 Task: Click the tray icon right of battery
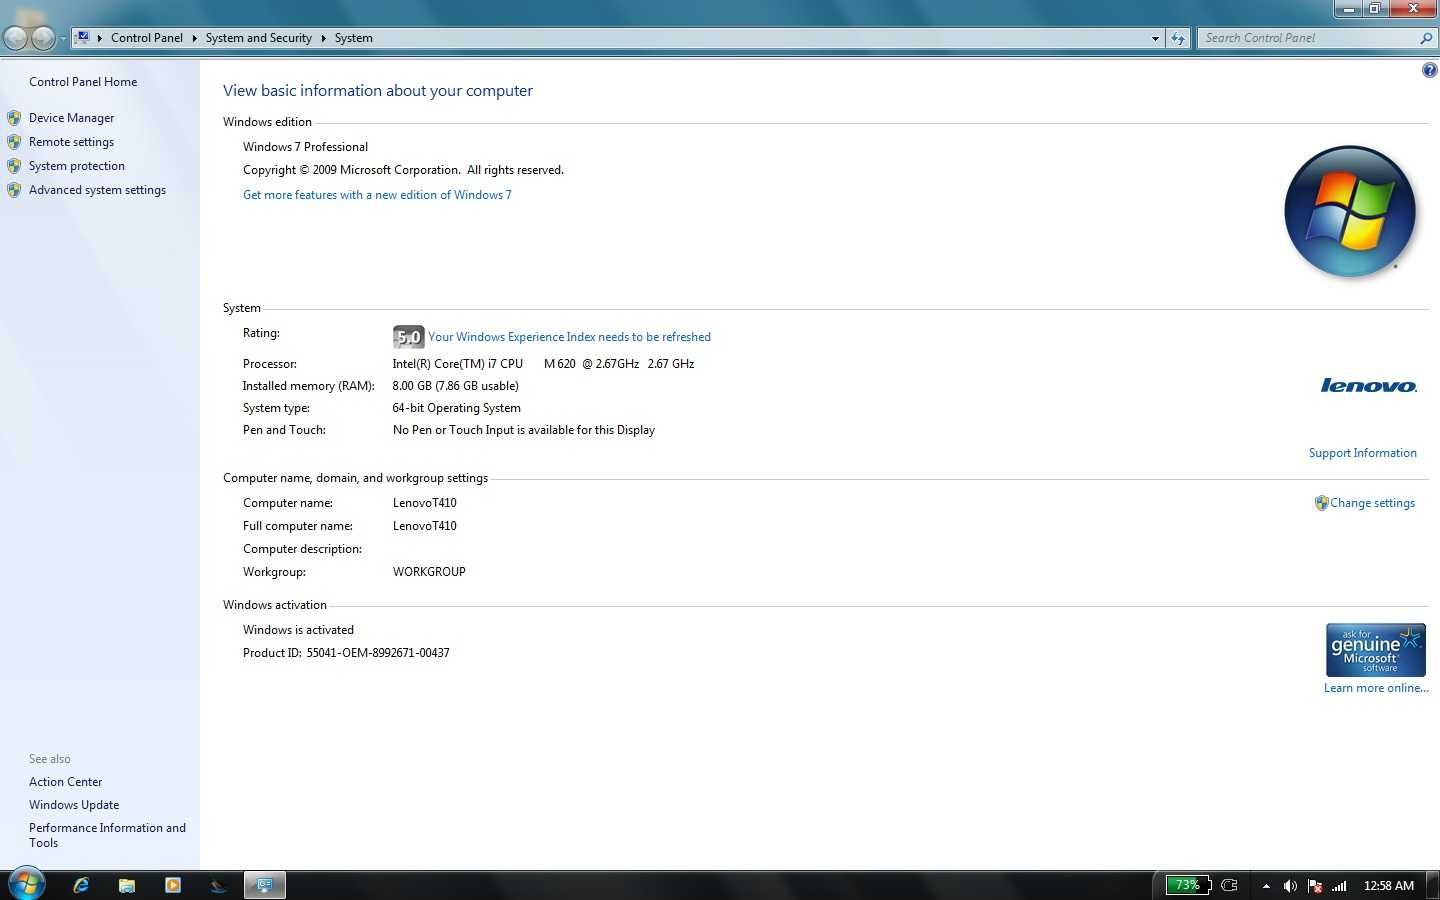click(x=1230, y=885)
